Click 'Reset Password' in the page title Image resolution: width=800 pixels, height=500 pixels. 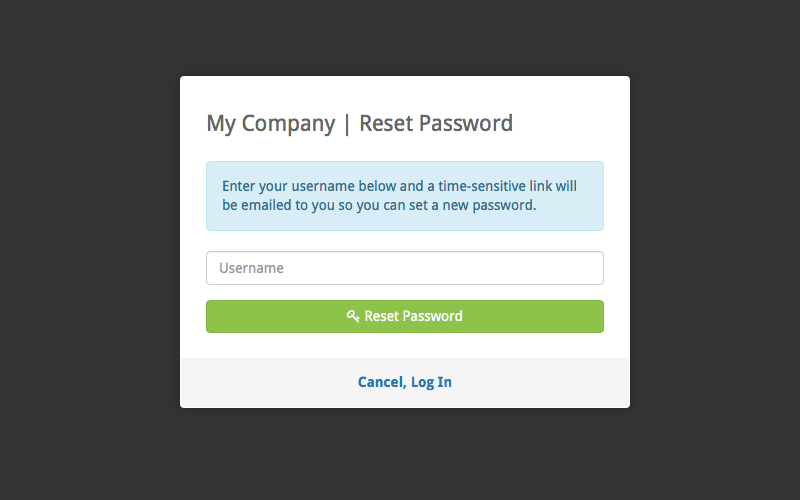(436, 124)
